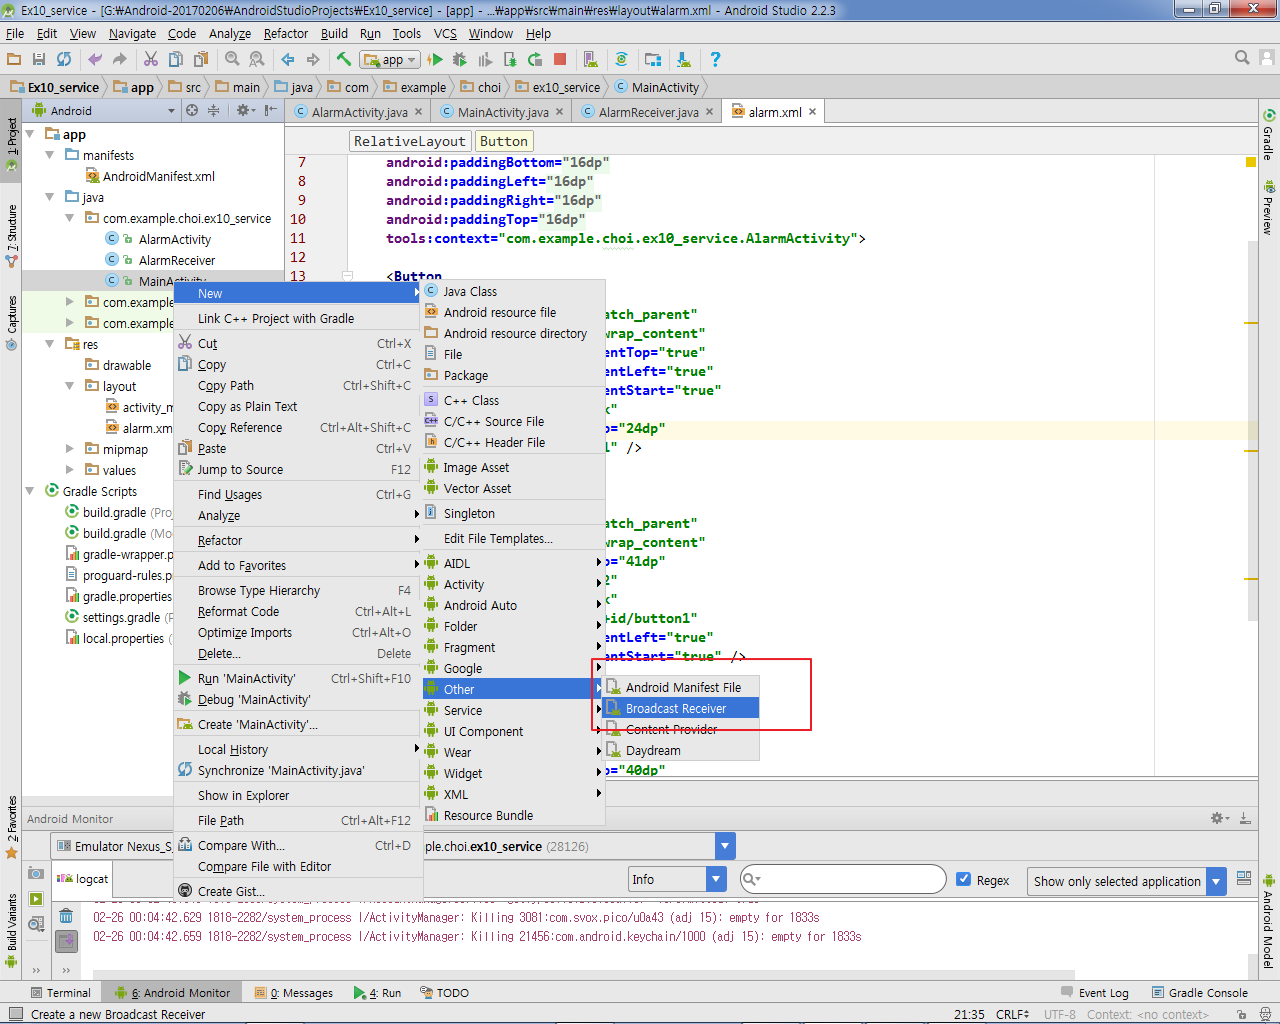Open the Info log level dropdown
1280x1024 pixels.
pyautogui.click(x=677, y=879)
